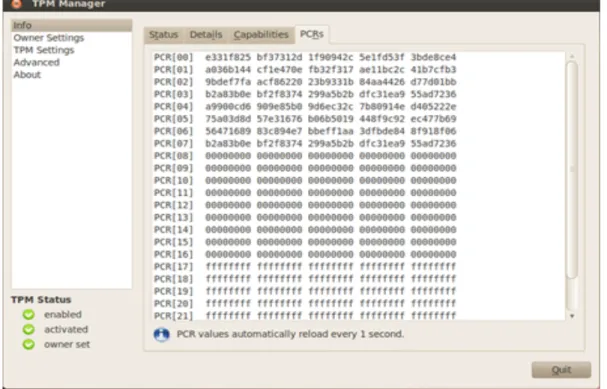Open the Capabilities tab
The height and width of the screenshot is (389, 607).
(261, 35)
